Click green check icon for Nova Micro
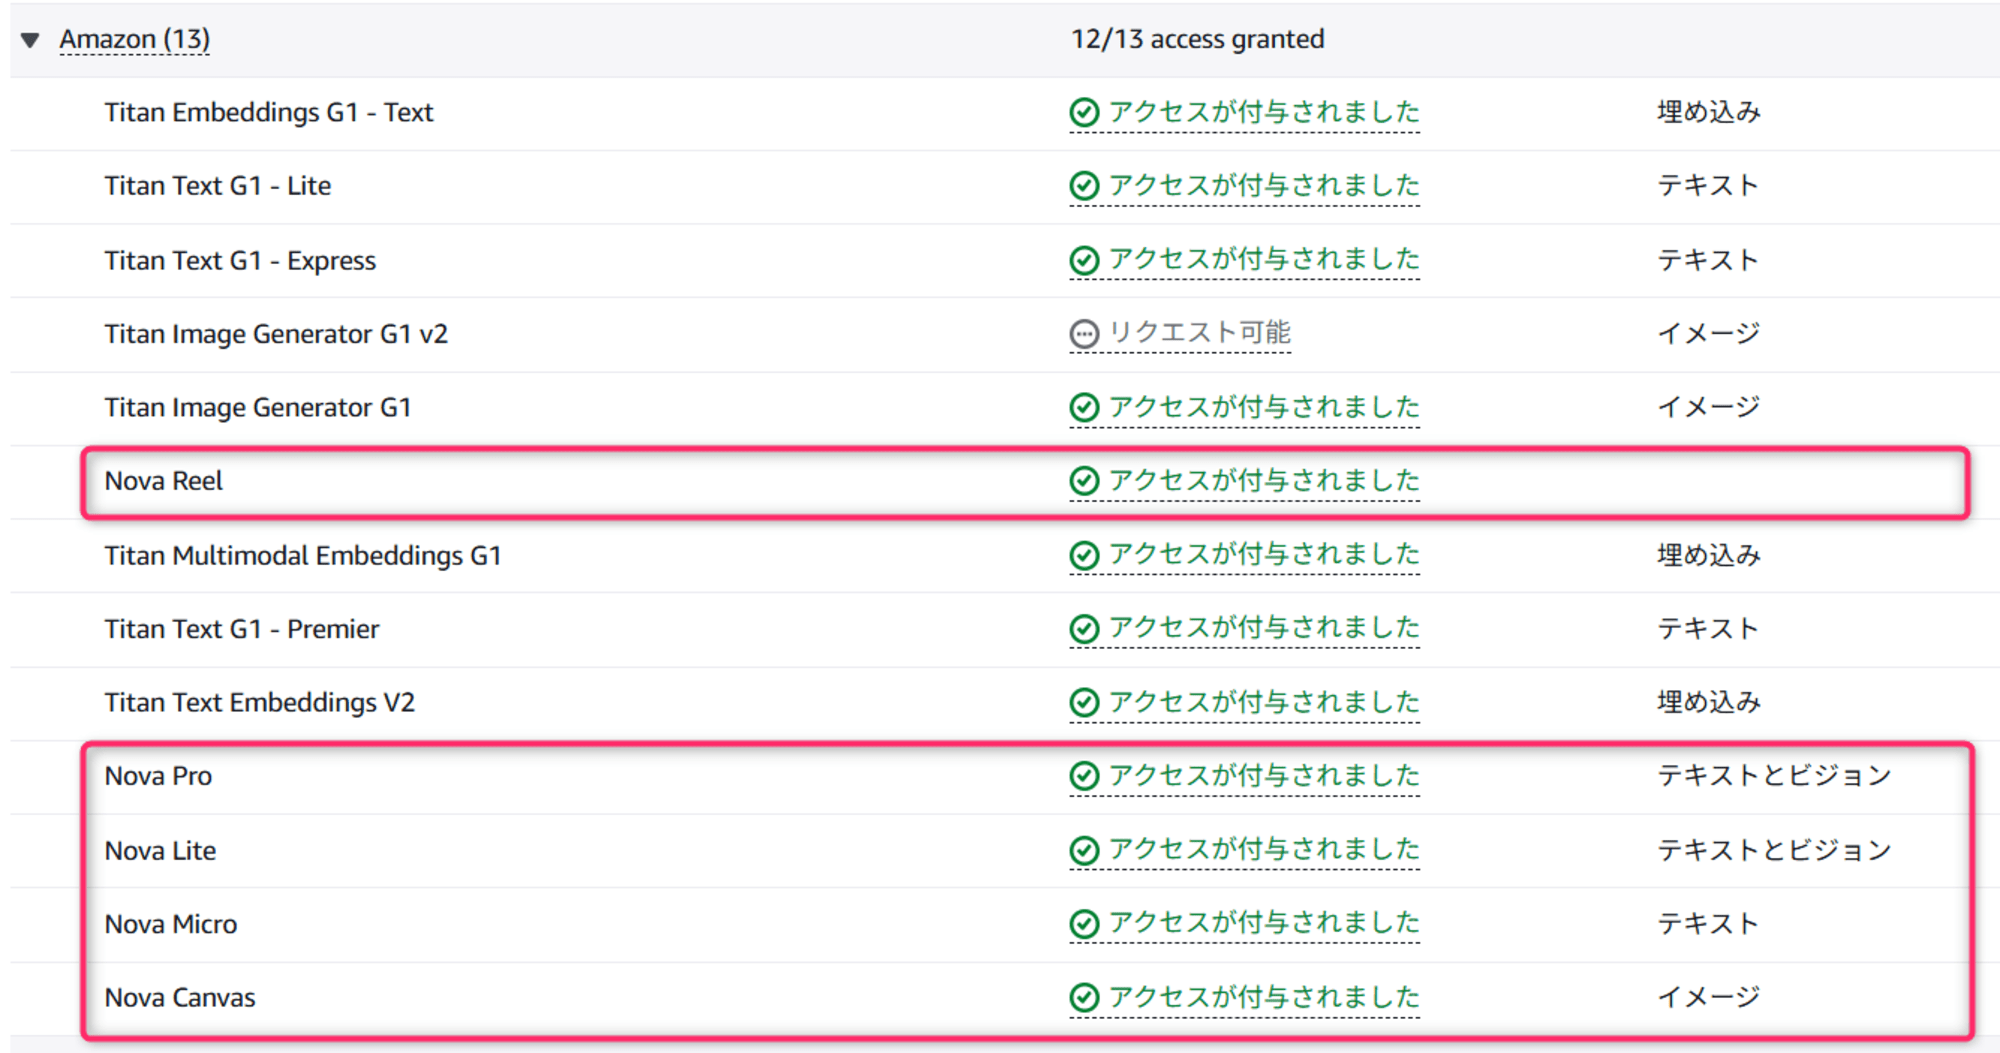The height and width of the screenshot is (1053, 2000). (1084, 924)
